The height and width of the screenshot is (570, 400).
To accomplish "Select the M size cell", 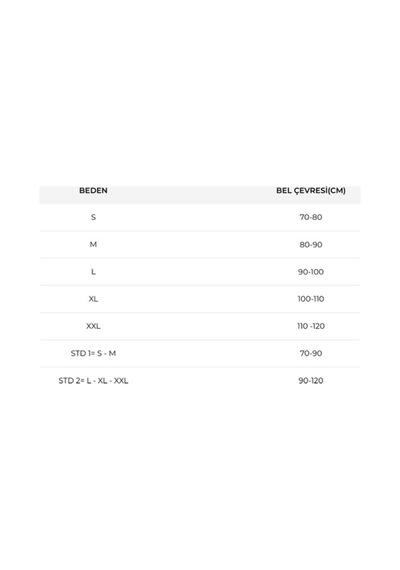I will [93, 244].
